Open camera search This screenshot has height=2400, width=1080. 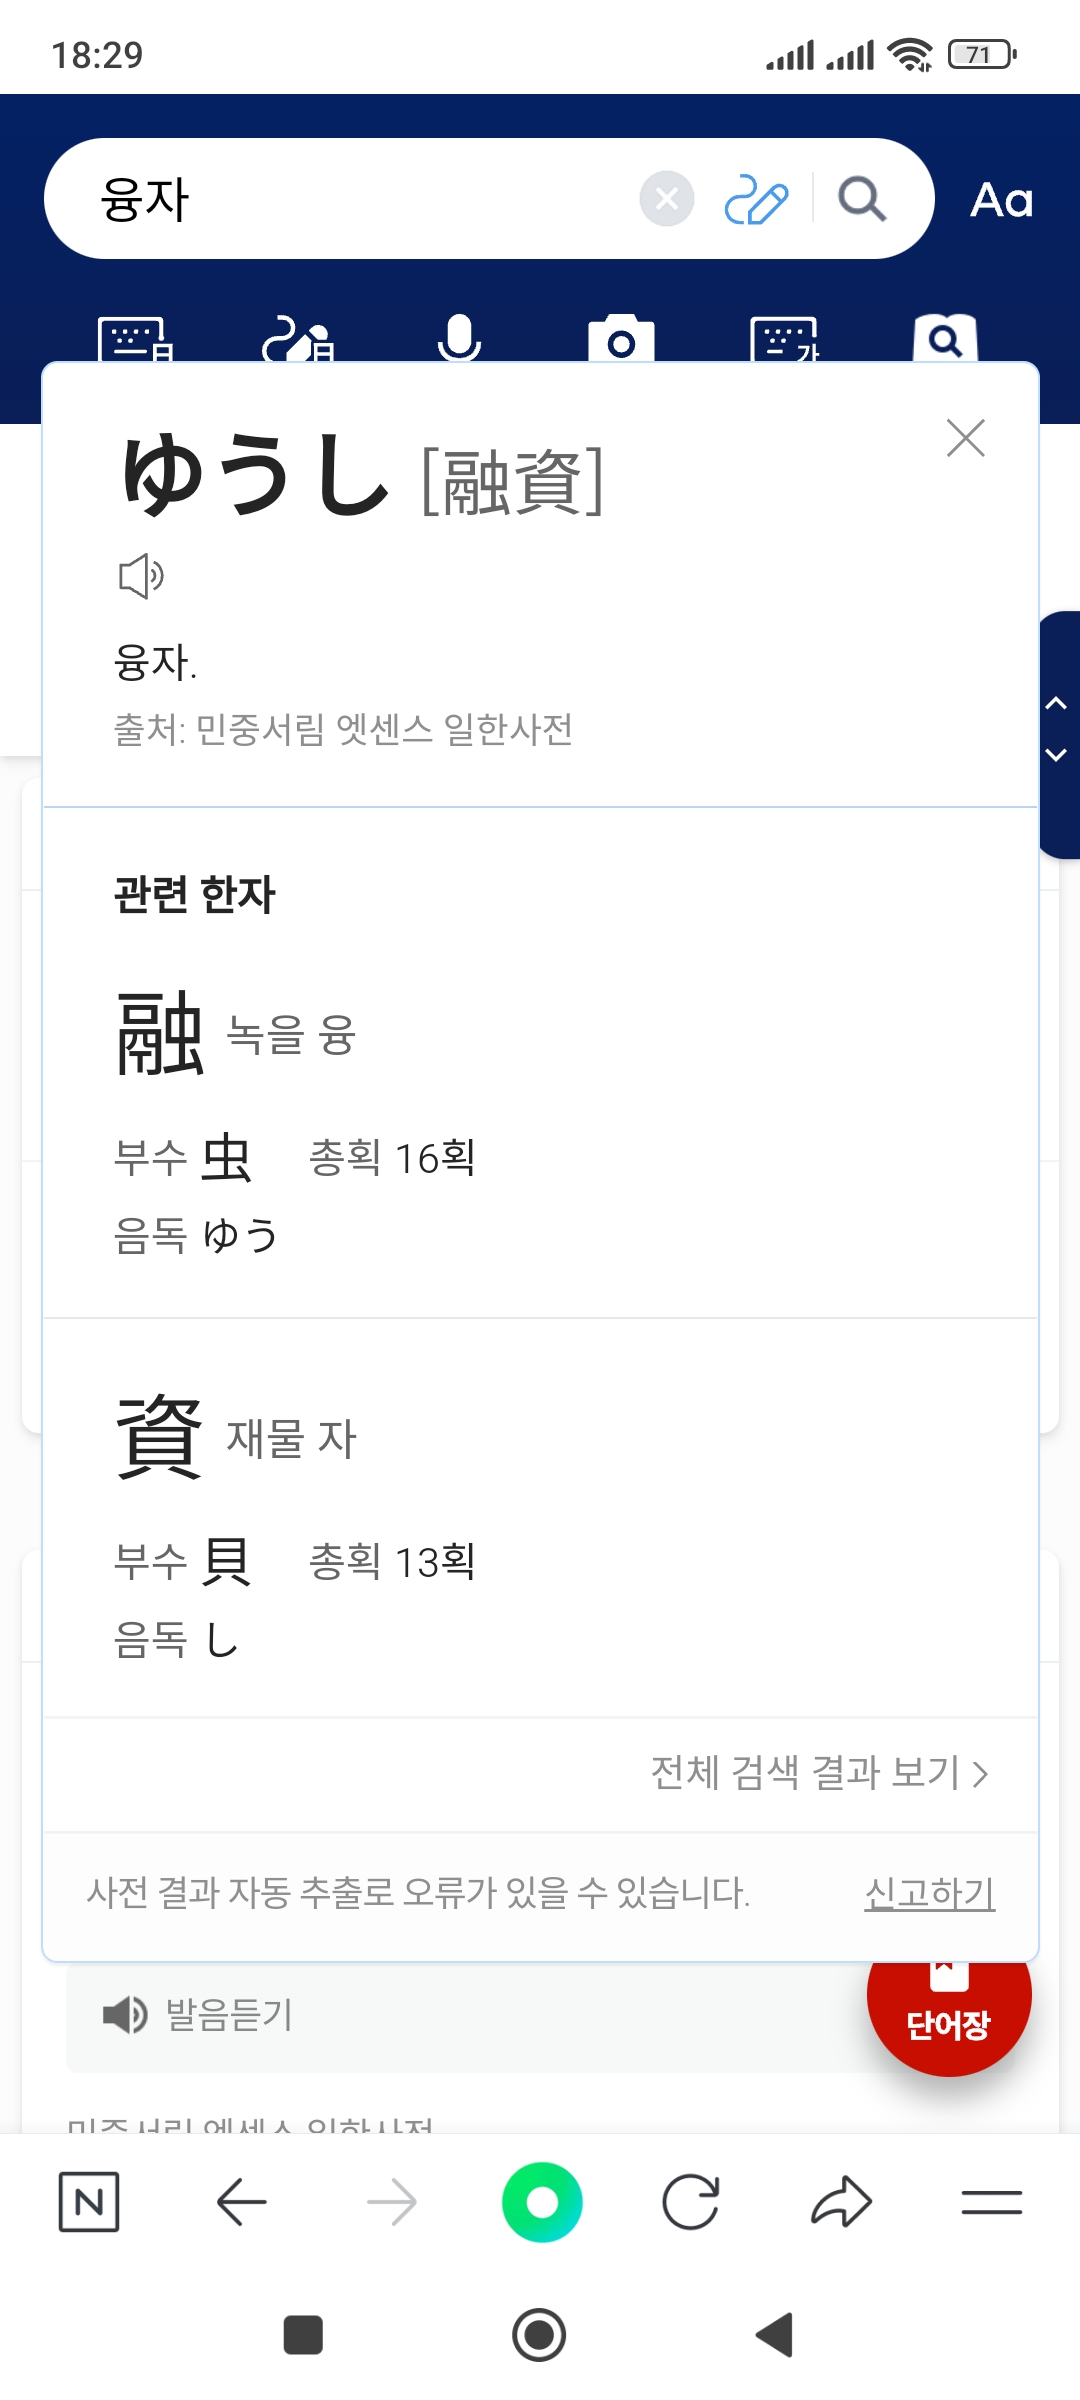pos(621,340)
